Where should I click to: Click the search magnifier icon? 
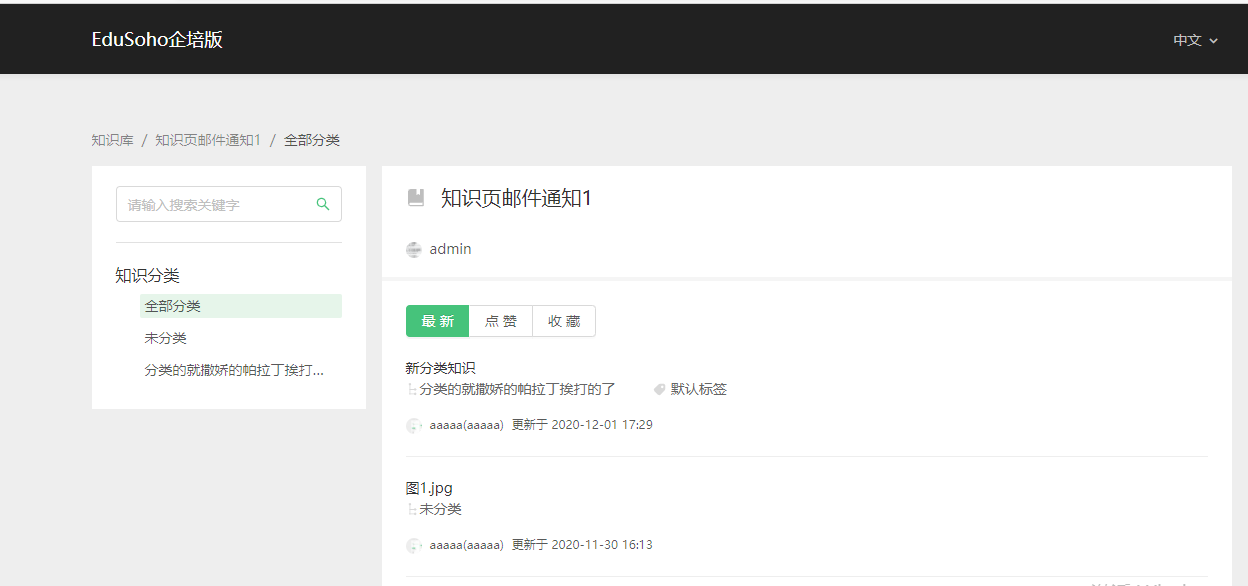point(323,204)
